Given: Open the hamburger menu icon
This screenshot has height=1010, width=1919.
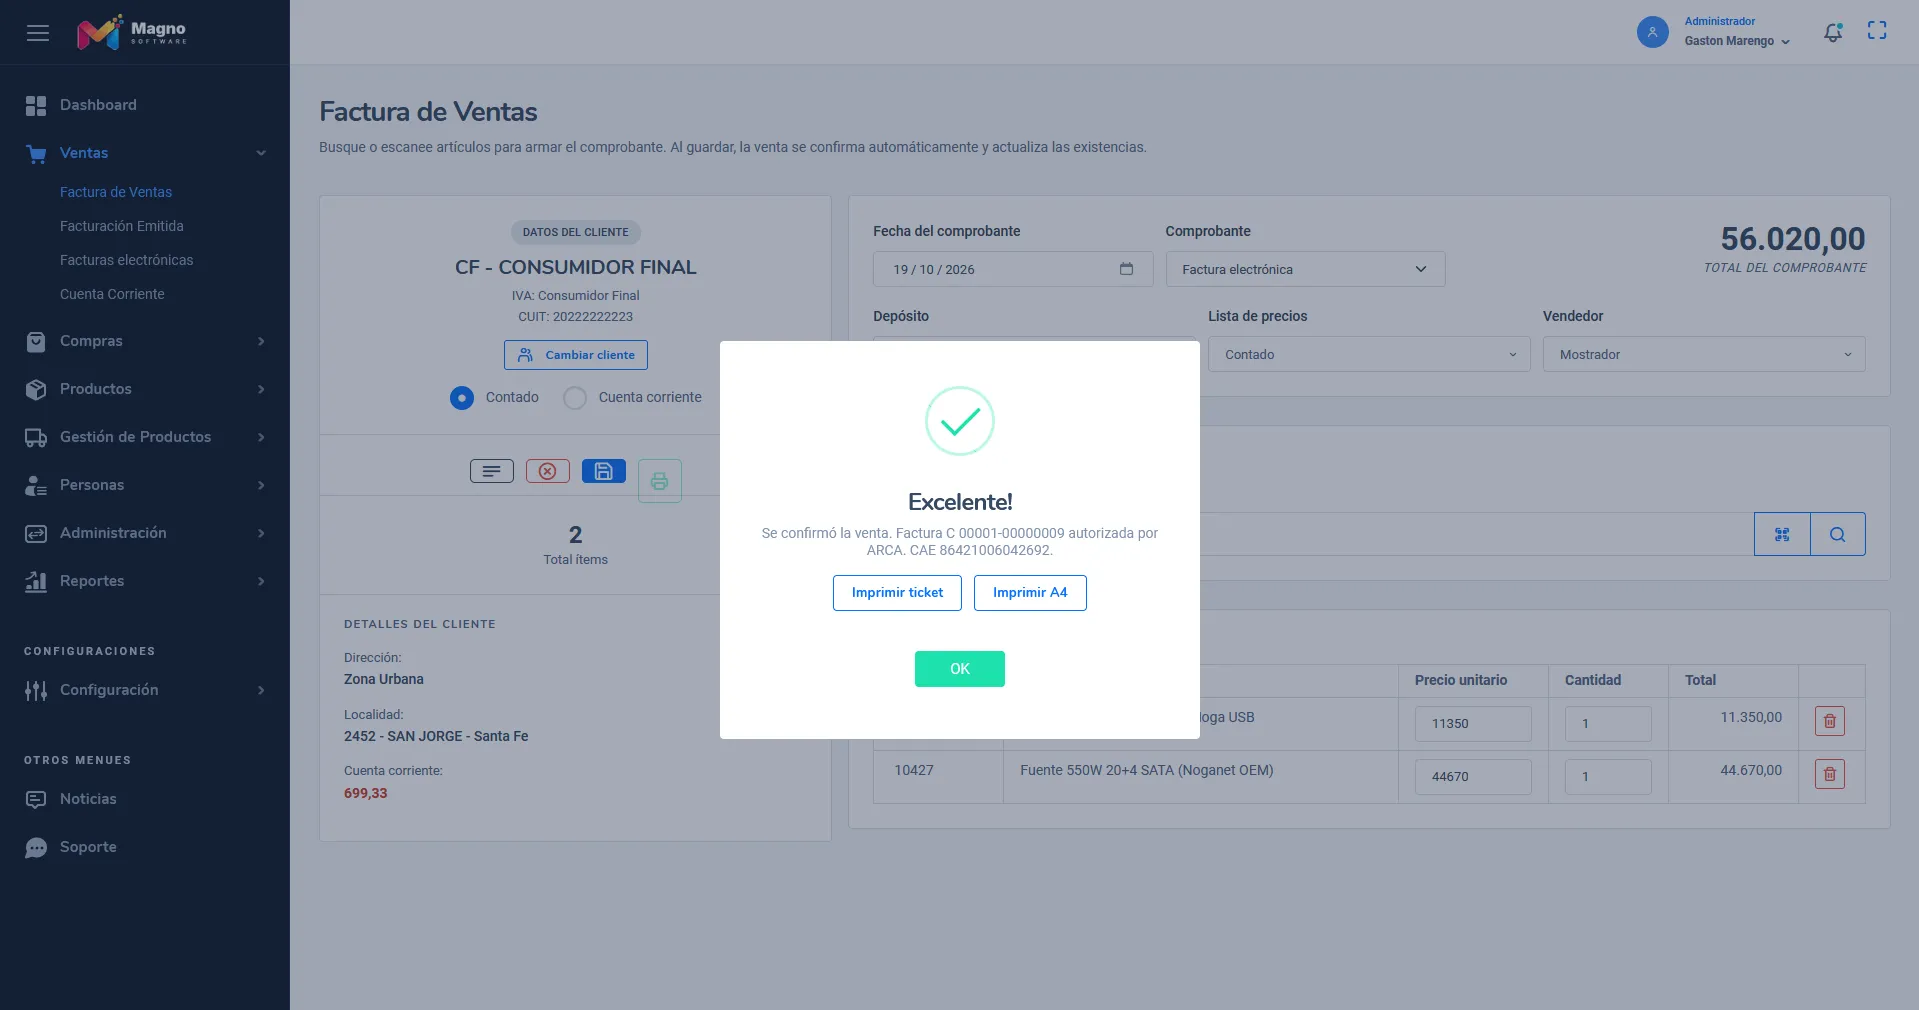Looking at the screenshot, I should pyautogui.click(x=38, y=33).
